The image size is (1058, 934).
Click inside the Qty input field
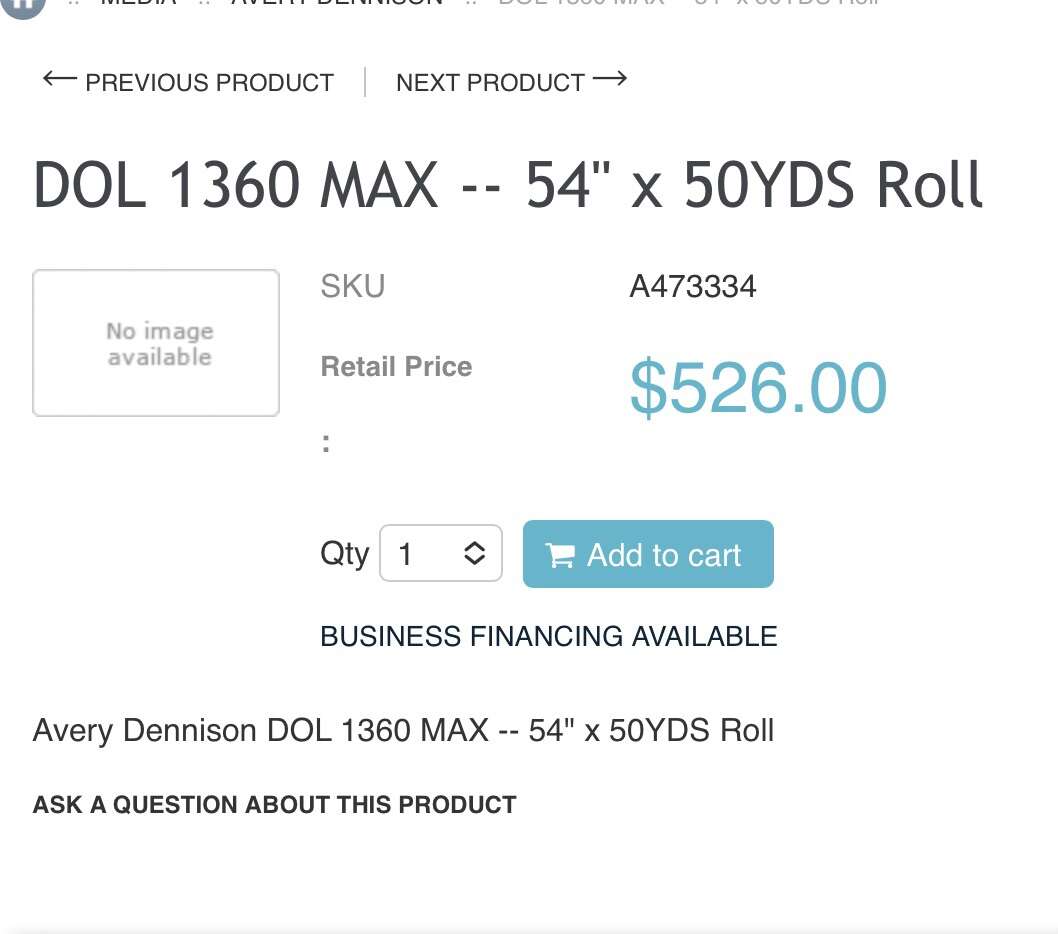420,553
